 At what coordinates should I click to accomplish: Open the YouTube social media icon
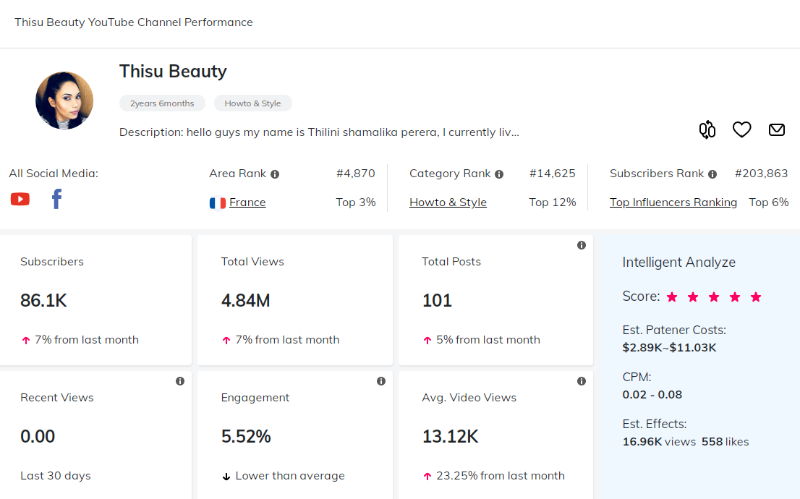click(x=20, y=199)
